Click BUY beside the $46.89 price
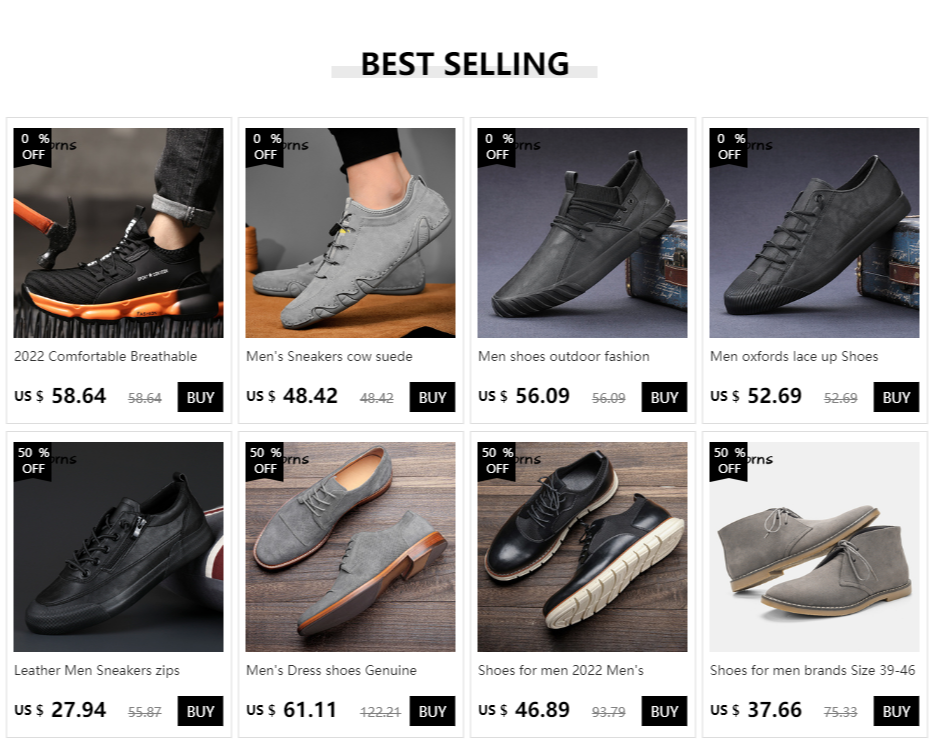The width and height of the screenshot is (932, 749). point(664,711)
